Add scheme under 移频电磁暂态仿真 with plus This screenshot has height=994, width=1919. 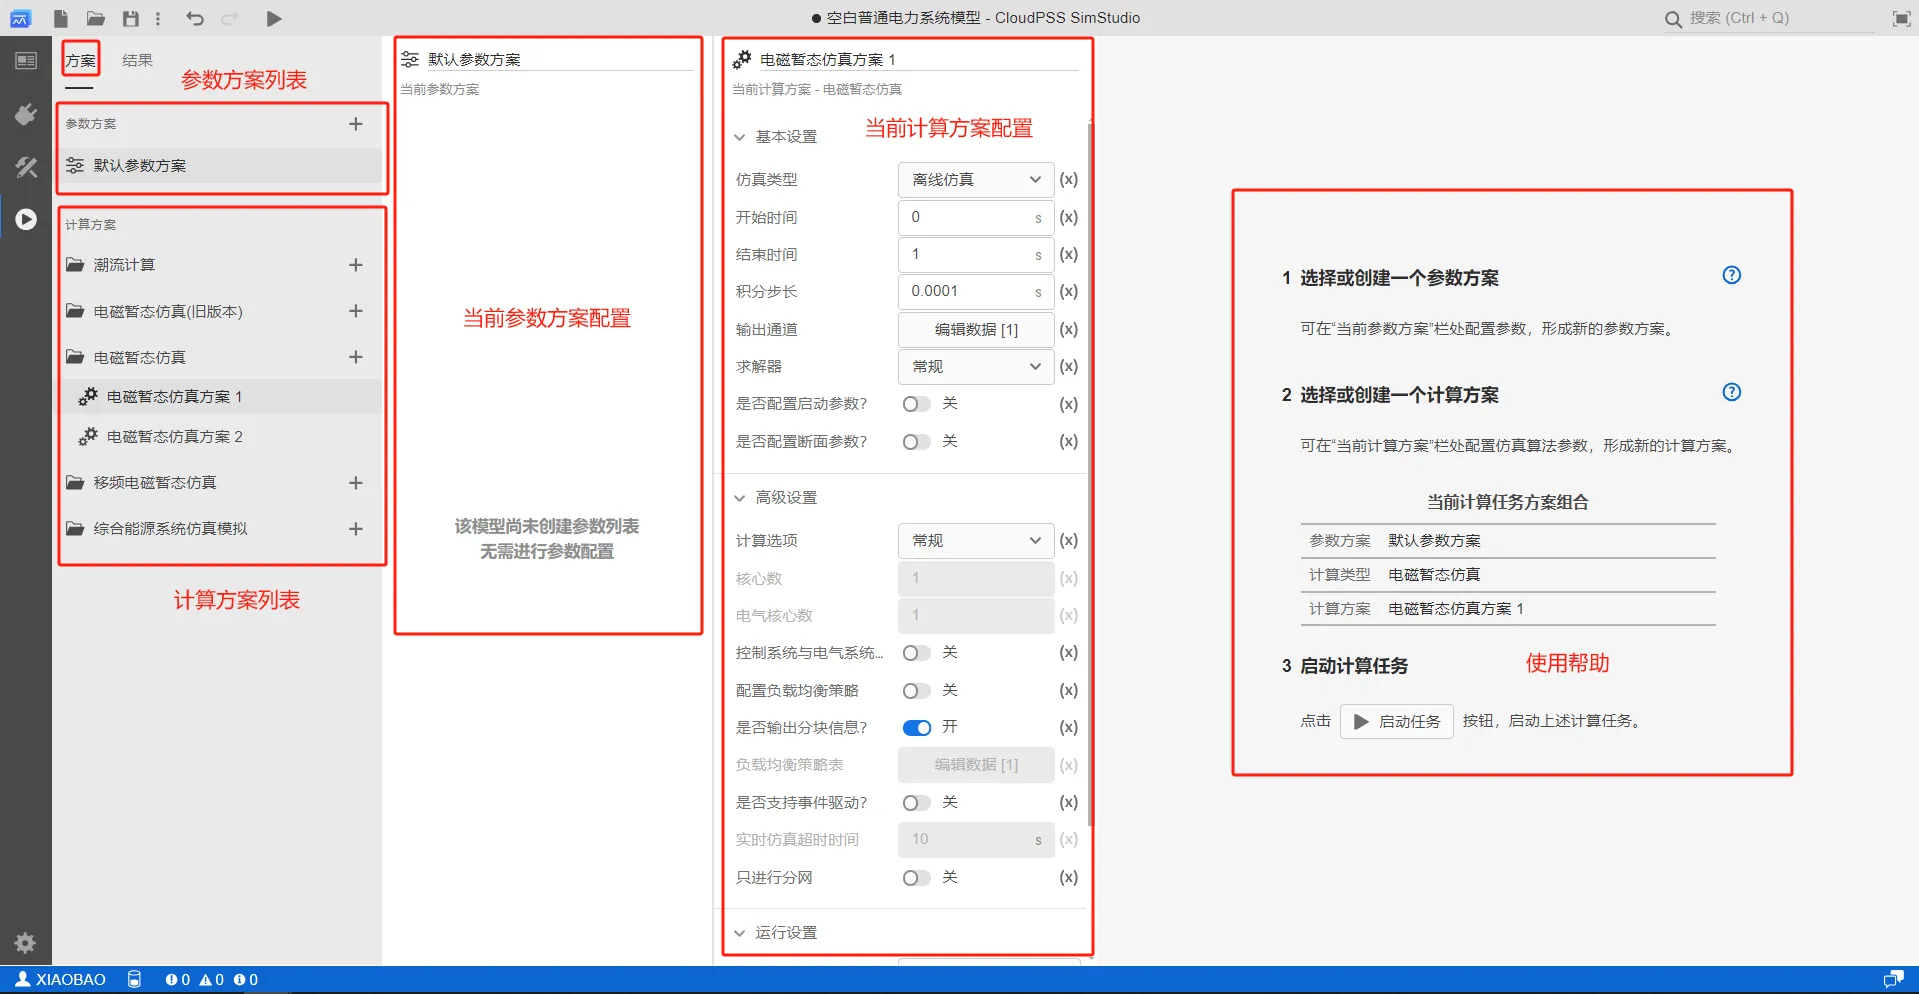click(355, 483)
